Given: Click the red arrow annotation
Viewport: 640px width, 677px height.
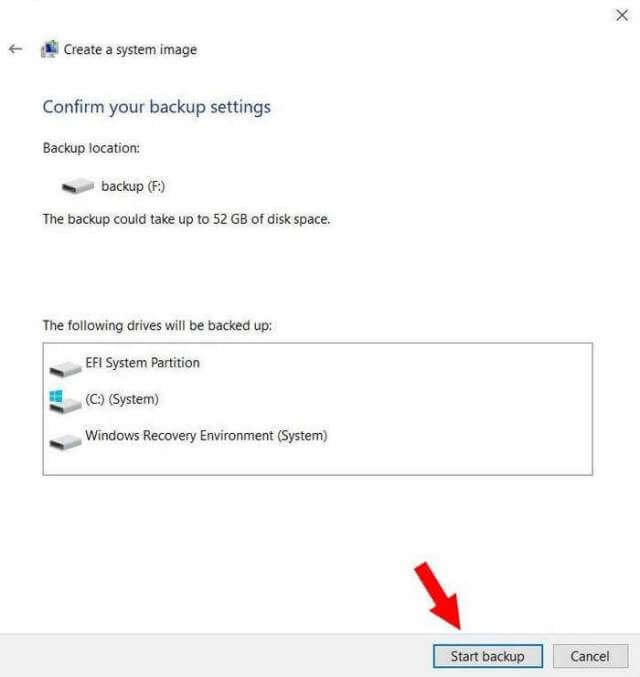Looking at the screenshot, I should [x=438, y=596].
